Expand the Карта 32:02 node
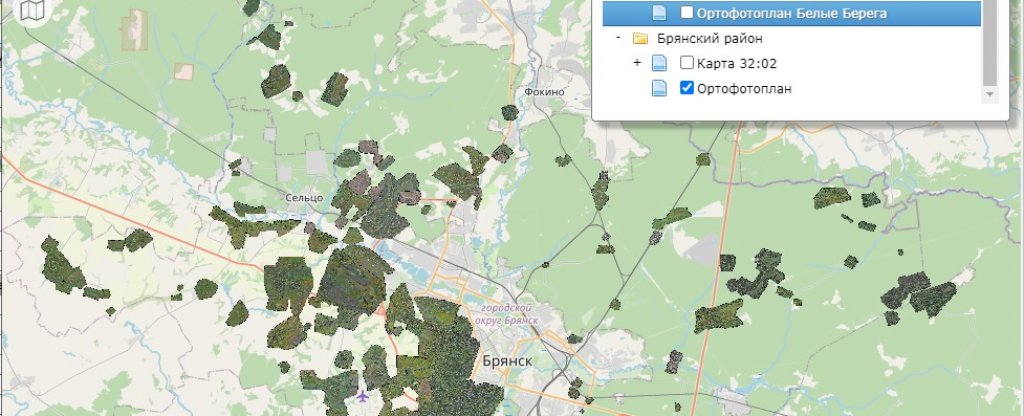 tap(637, 63)
